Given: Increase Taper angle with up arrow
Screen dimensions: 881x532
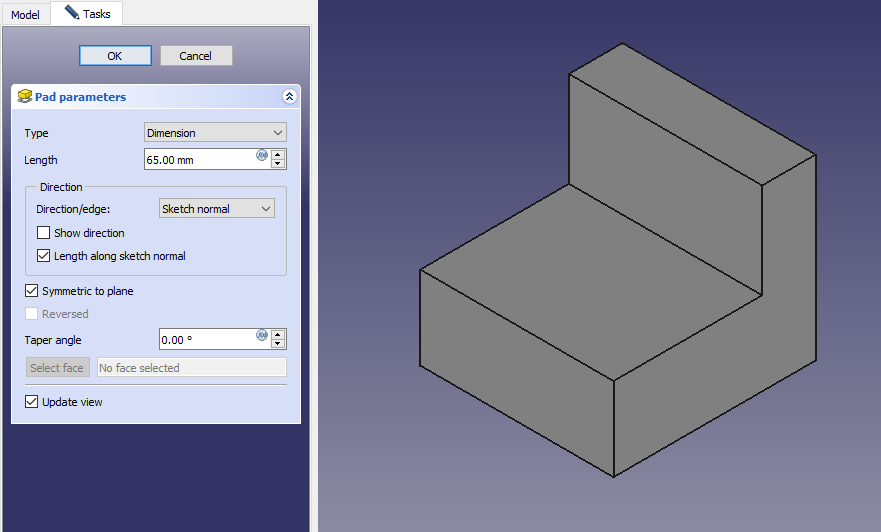Looking at the screenshot, I should tap(279, 334).
